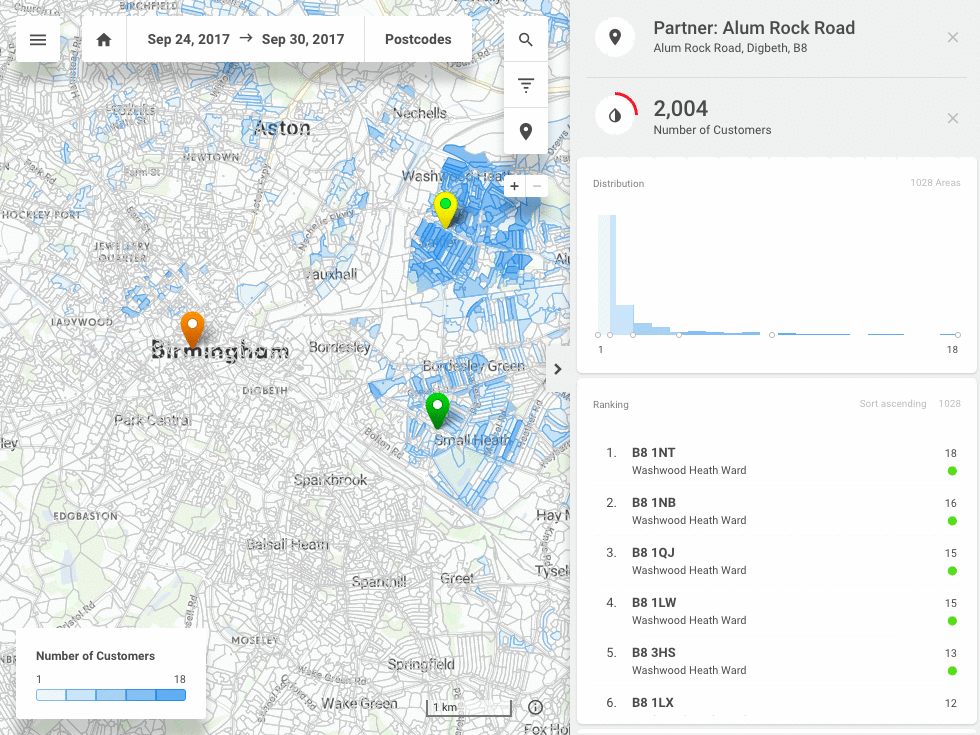Select B8 1QJ ranking entry

coord(688,561)
